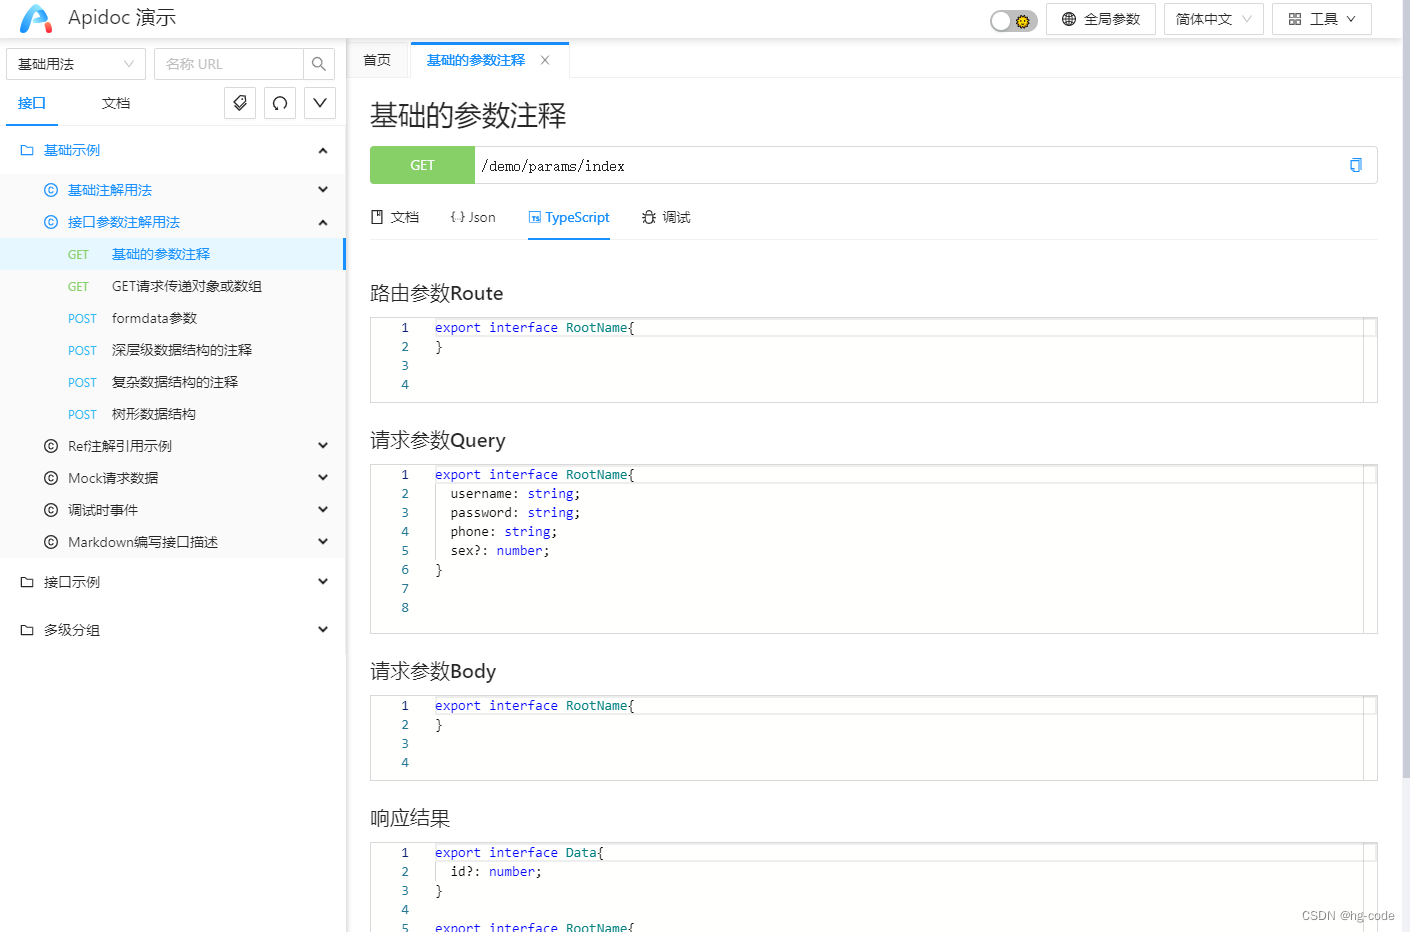Switch to the 文档 content tab

(395, 217)
